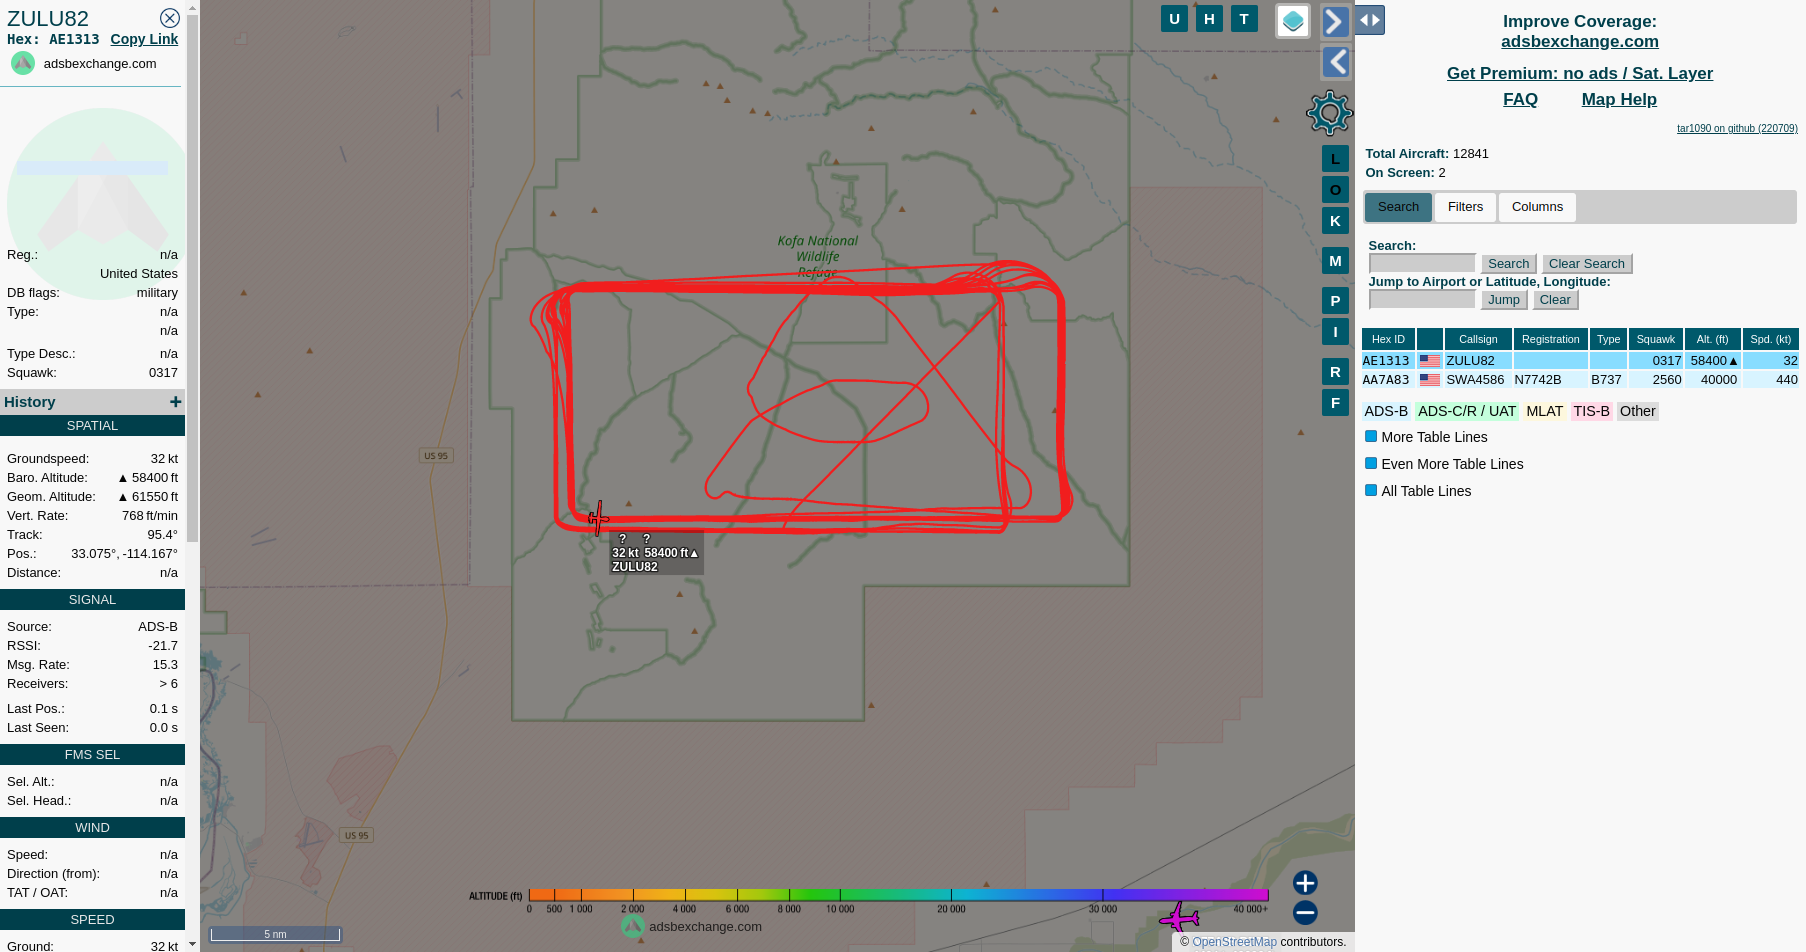Toggle the U map button
Viewport: 1806px width, 952px height.
(x=1174, y=18)
